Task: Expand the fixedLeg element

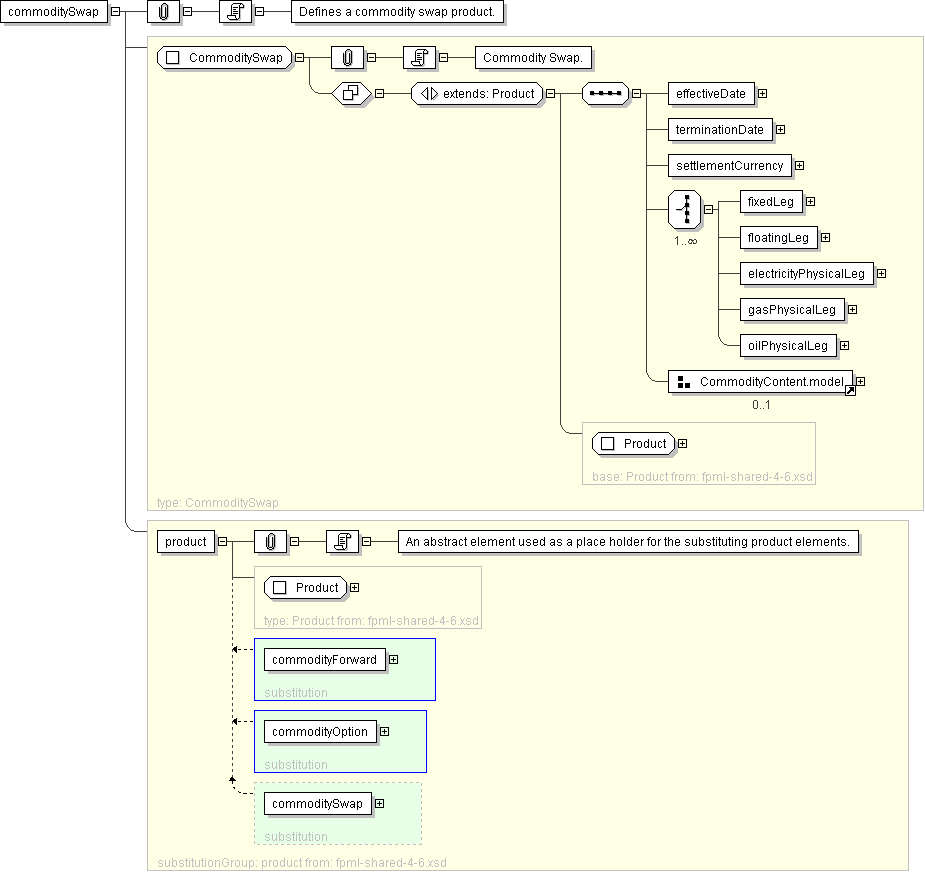Action: click(x=811, y=202)
